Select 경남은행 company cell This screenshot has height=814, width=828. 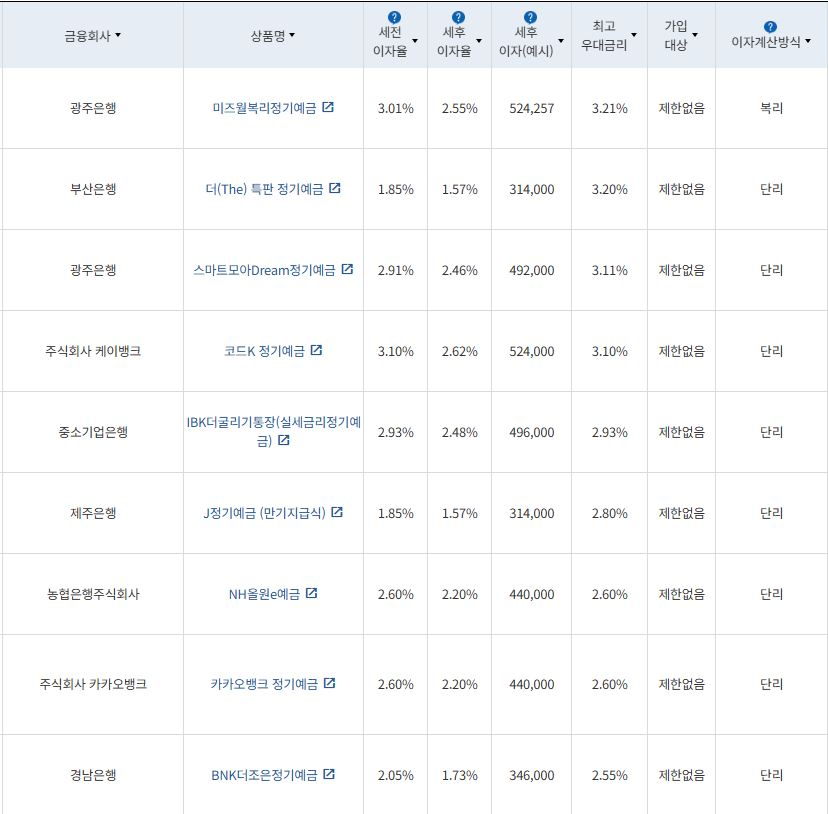pos(93,775)
